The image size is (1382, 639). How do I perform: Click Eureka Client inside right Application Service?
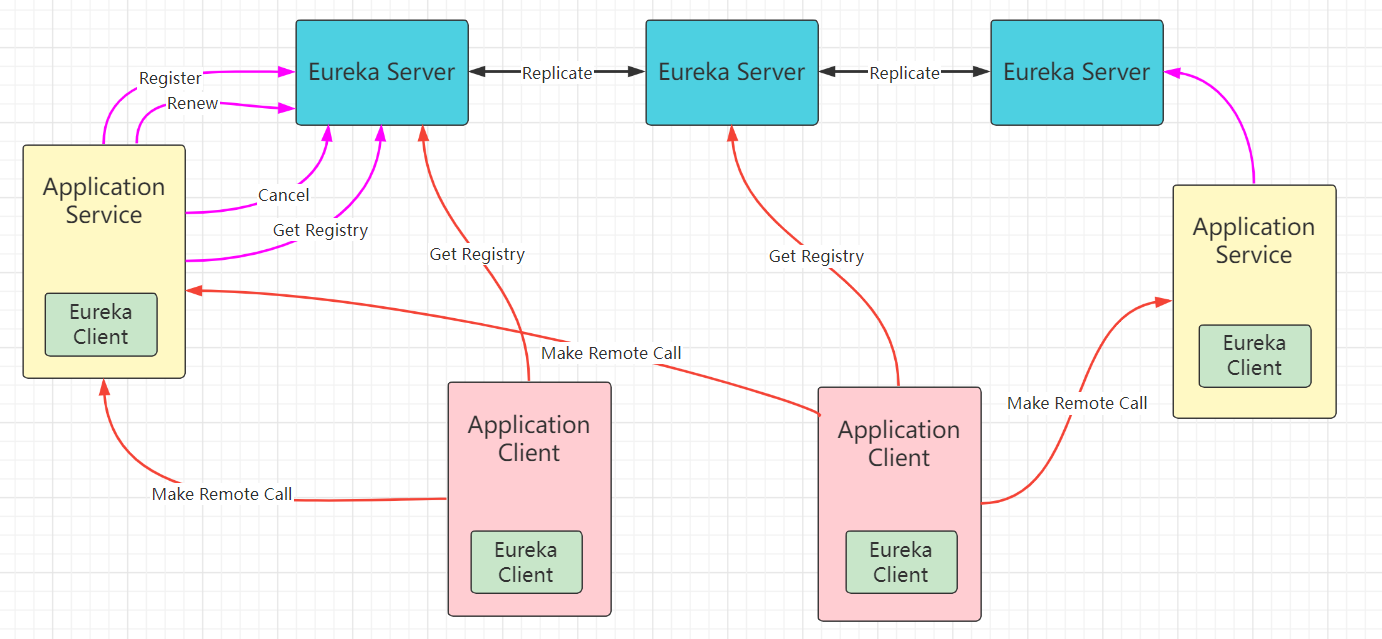pyautogui.click(x=1255, y=355)
